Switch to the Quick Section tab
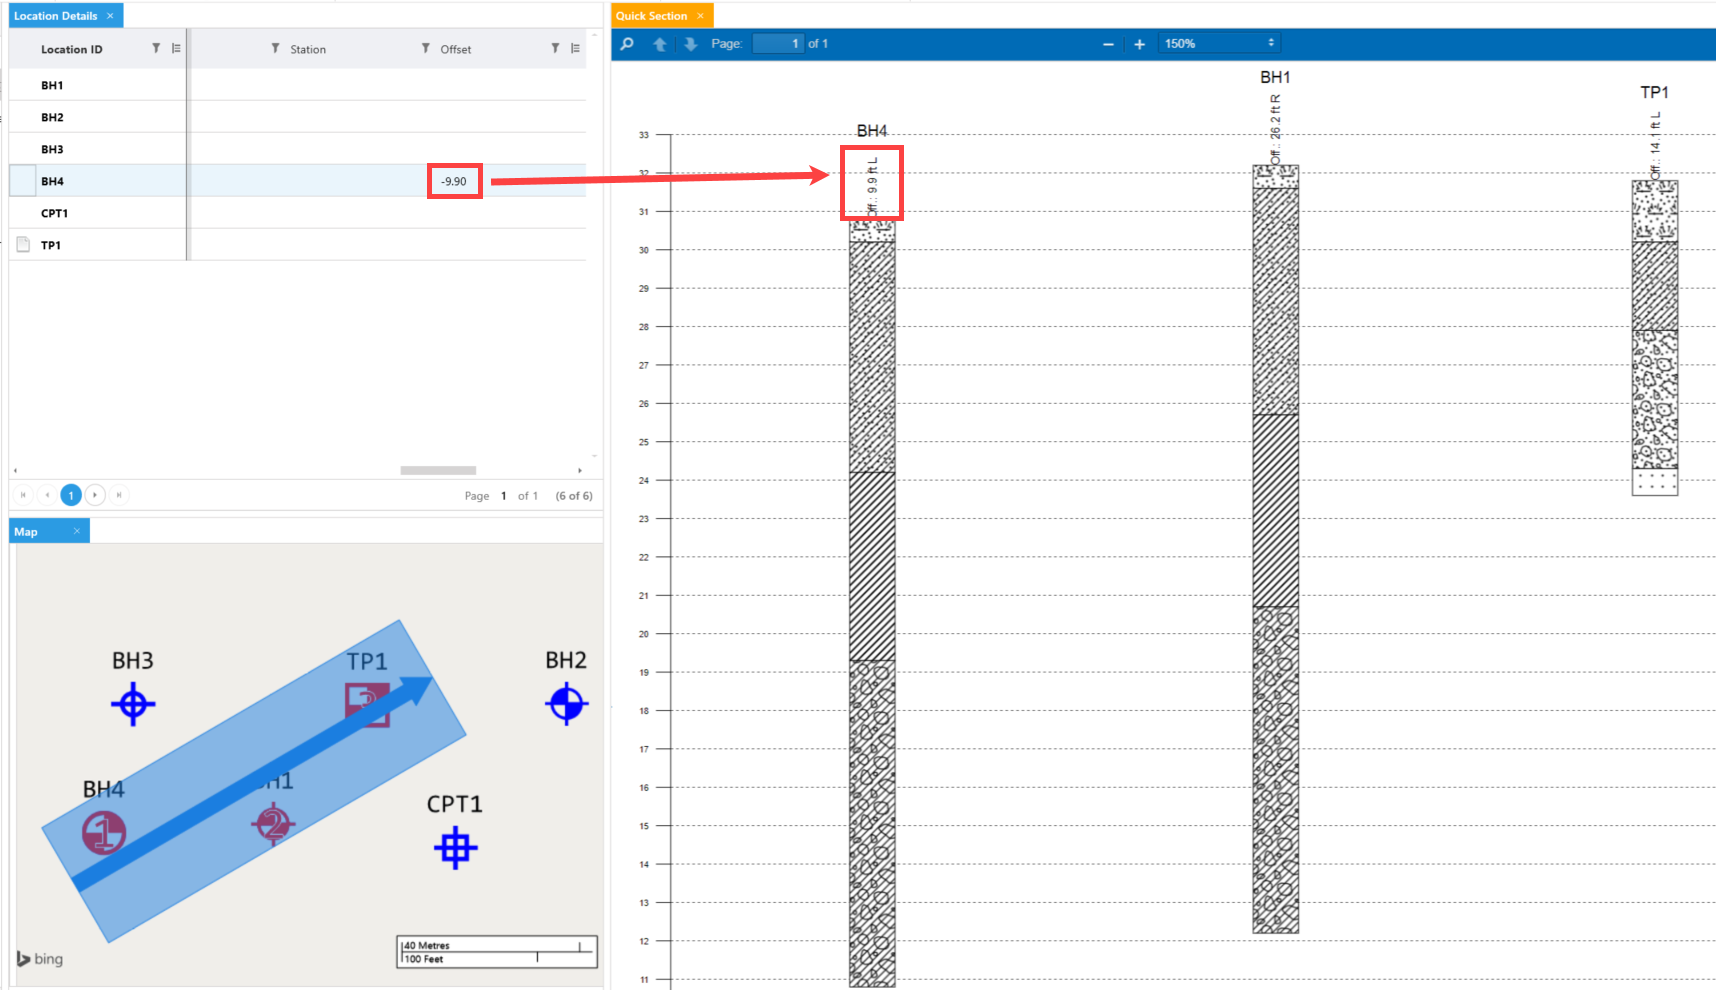Screen dimensions: 1716x990 coord(651,16)
